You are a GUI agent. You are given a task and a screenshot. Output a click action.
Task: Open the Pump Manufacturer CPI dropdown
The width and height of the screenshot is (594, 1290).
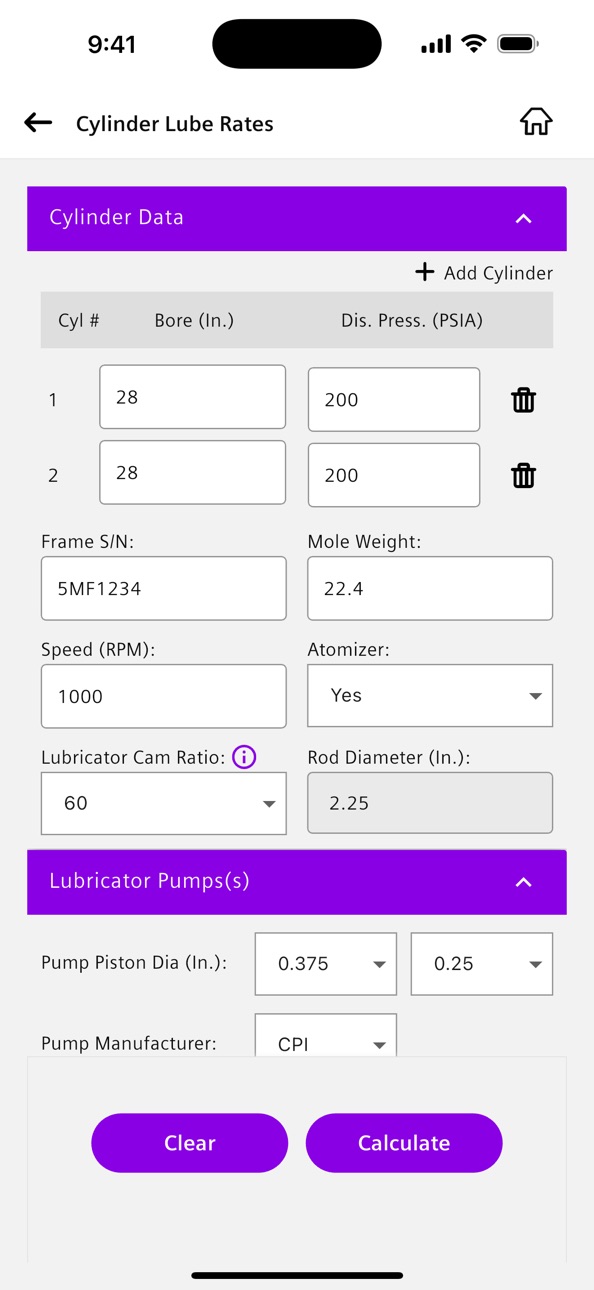(x=326, y=1036)
